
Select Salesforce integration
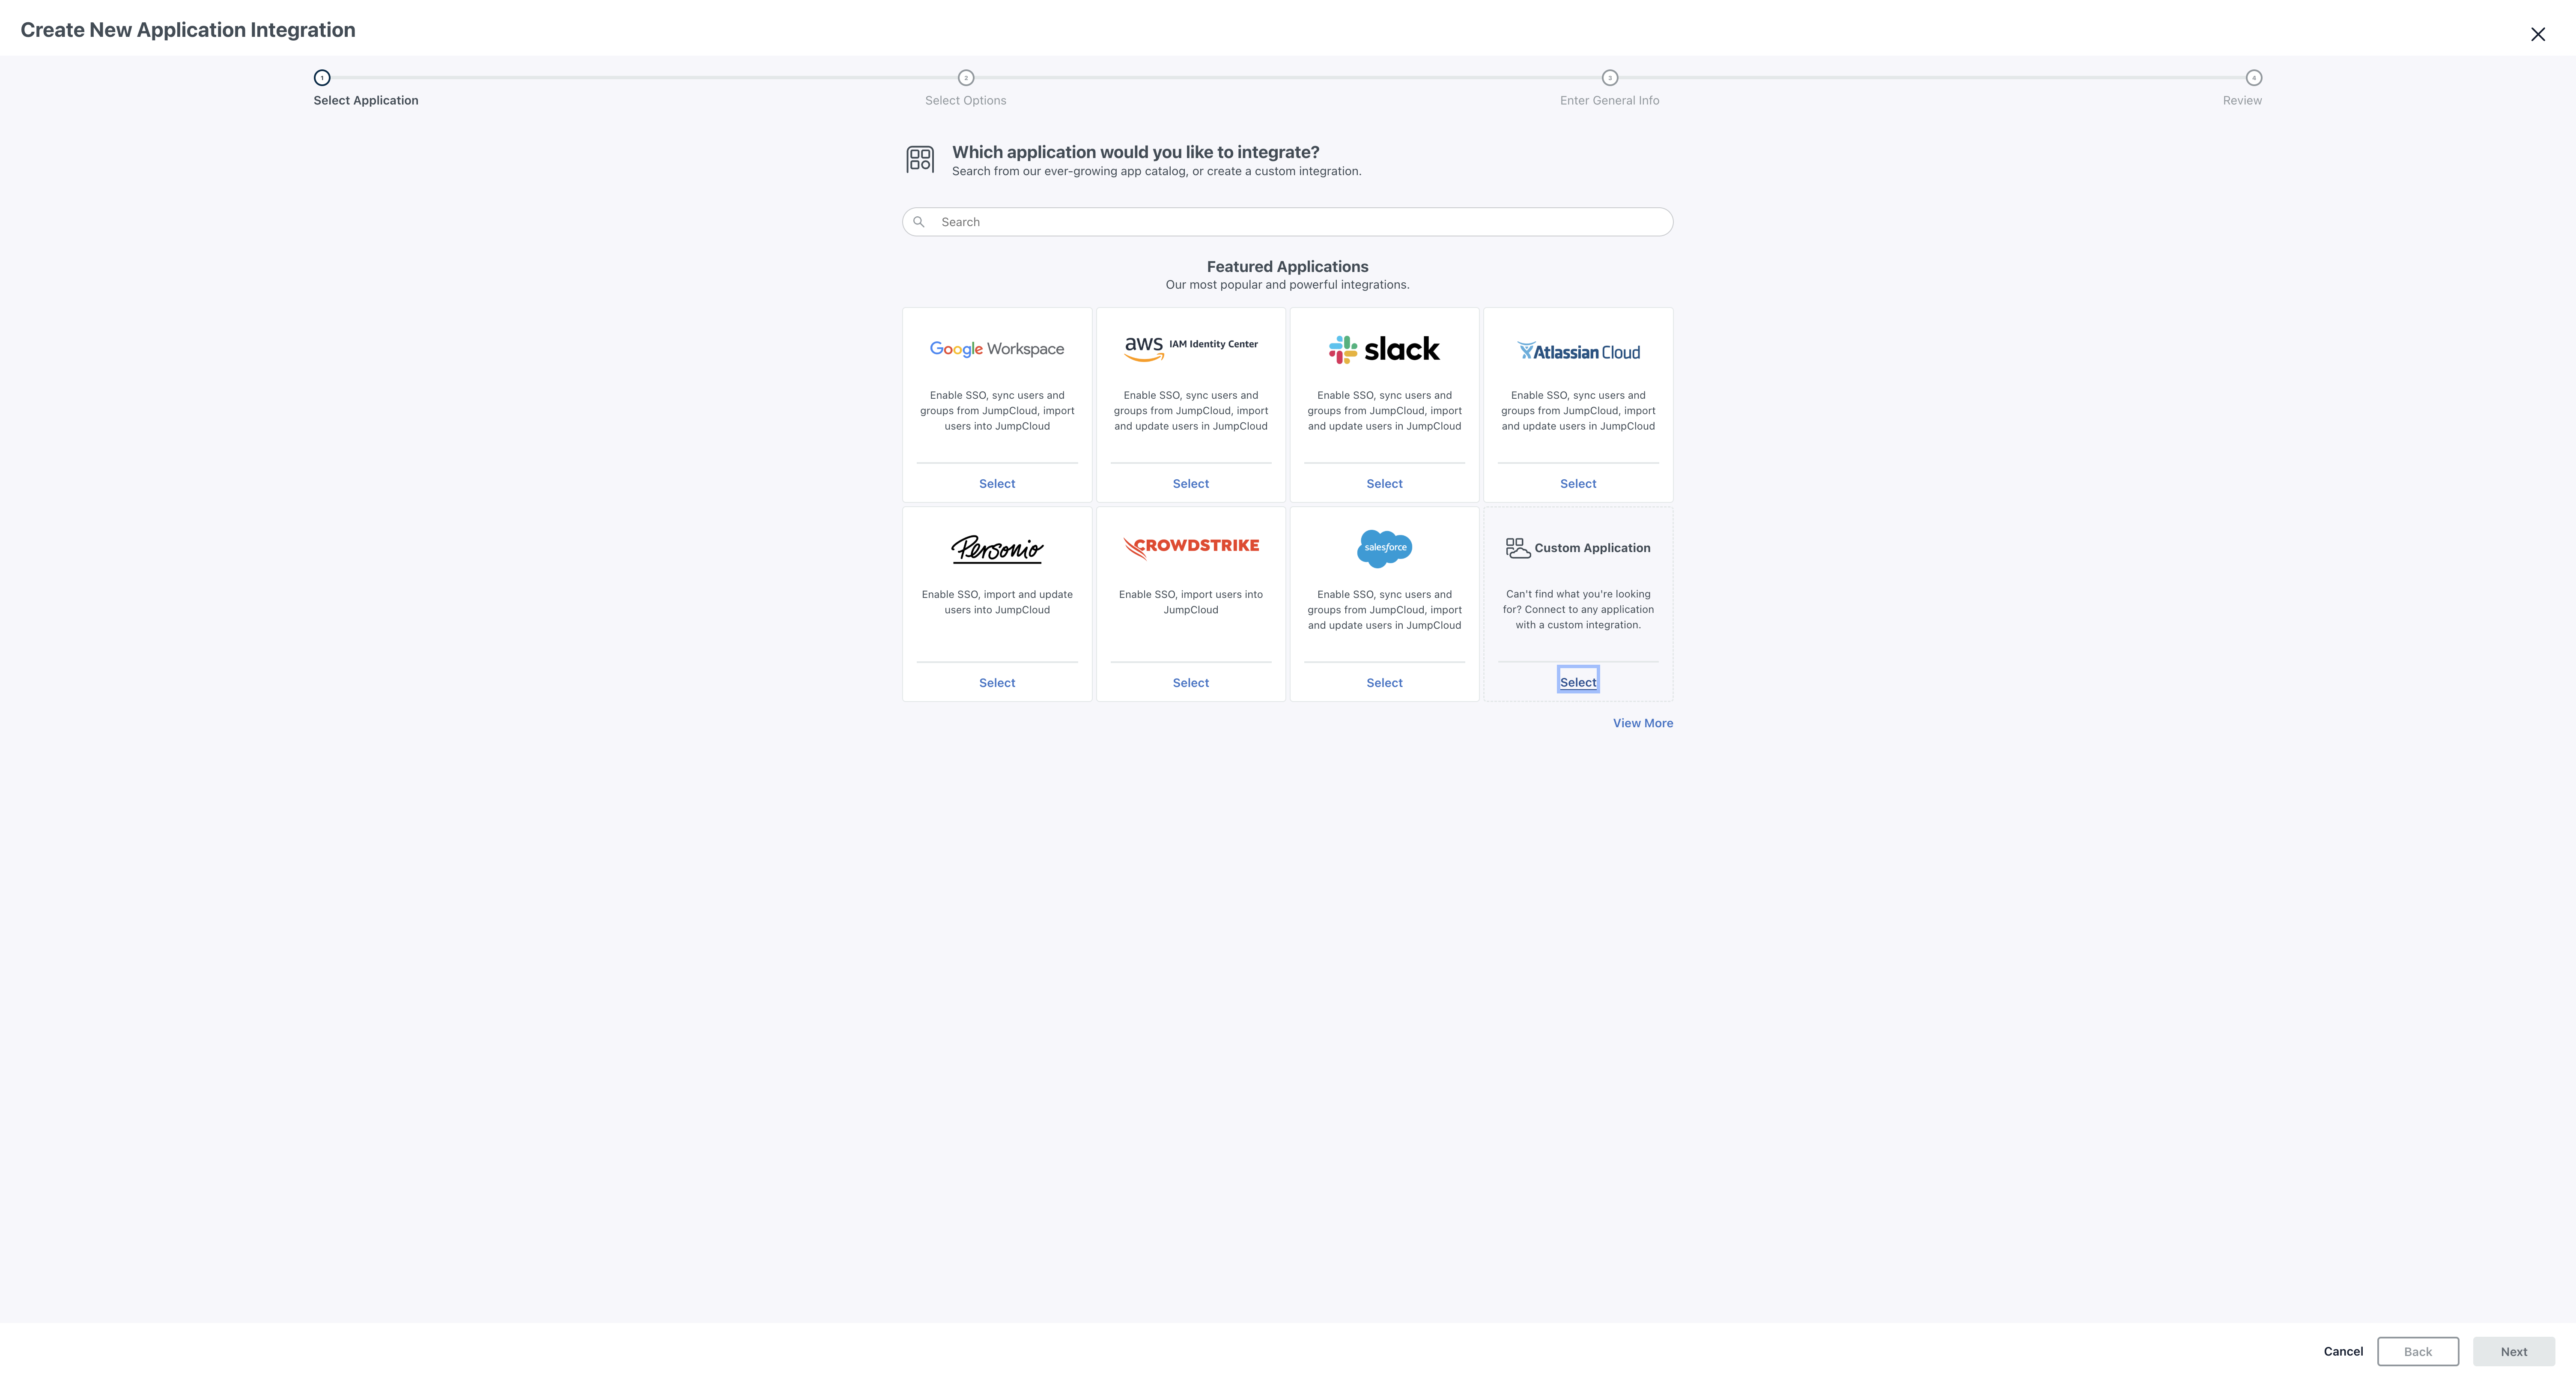pos(1384,683)
